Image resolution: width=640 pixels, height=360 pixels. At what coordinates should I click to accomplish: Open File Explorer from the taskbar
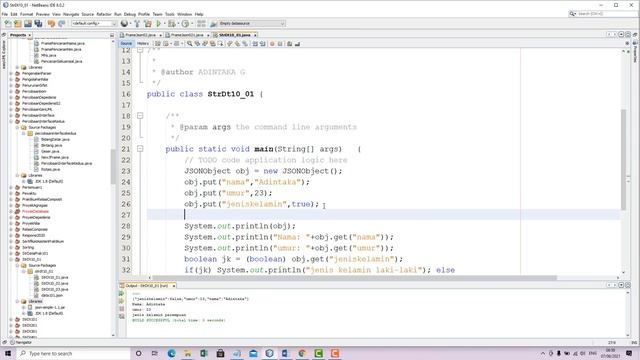pyautogui.click(x=188, y=353)
